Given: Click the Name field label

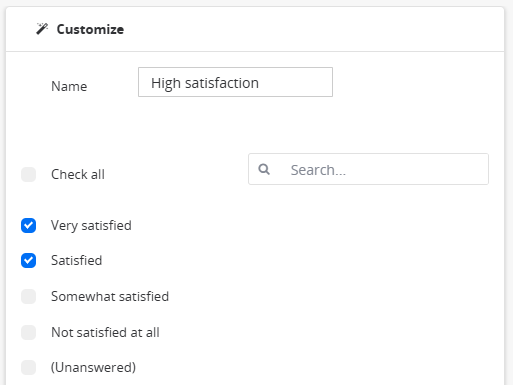Looking at the screenshot, I should pyautogui.click(x=69, y=86).
